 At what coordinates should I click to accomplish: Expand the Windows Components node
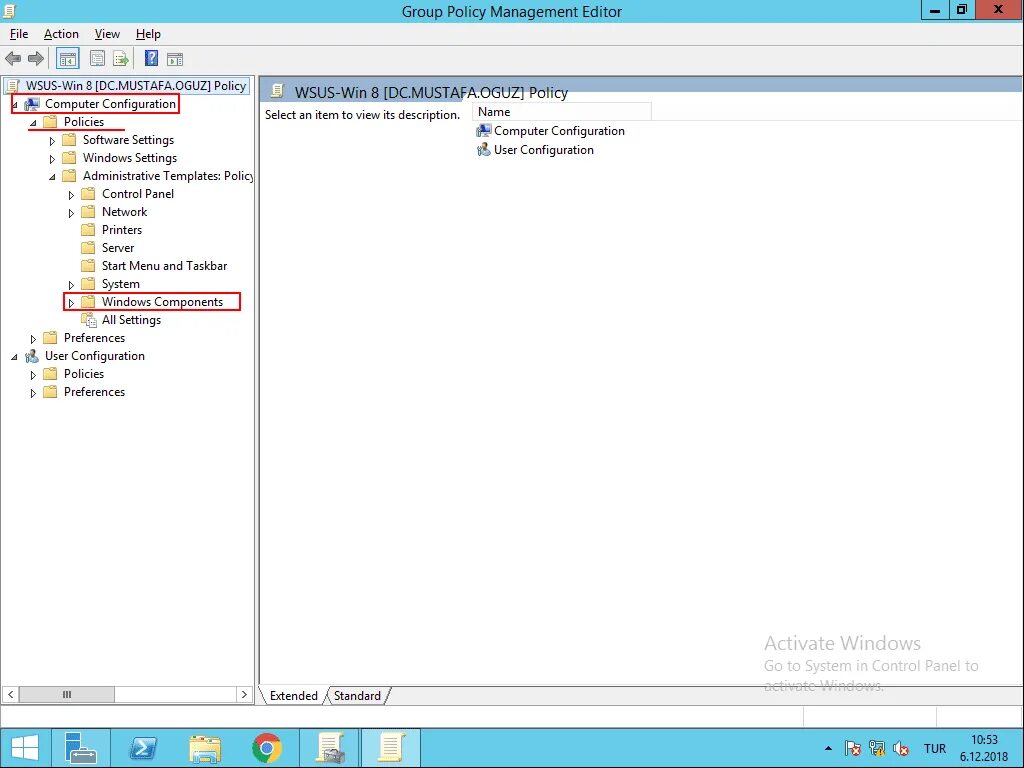point(71,303)
